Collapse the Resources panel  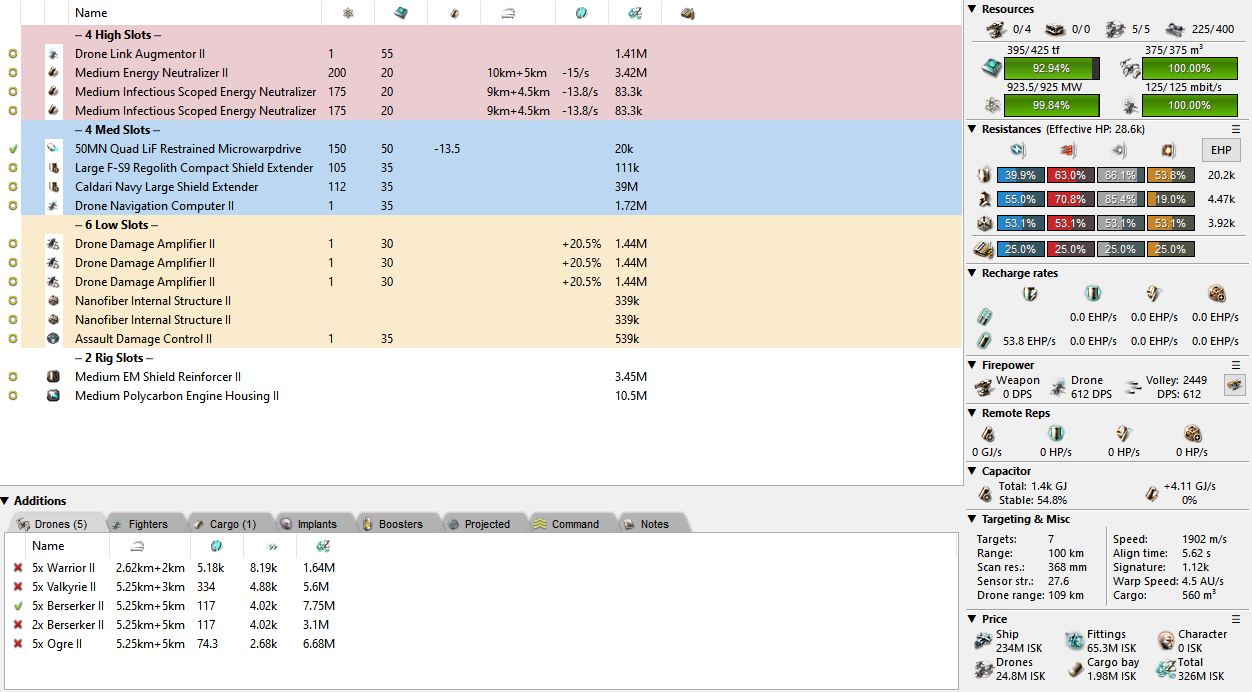[973, 9]
